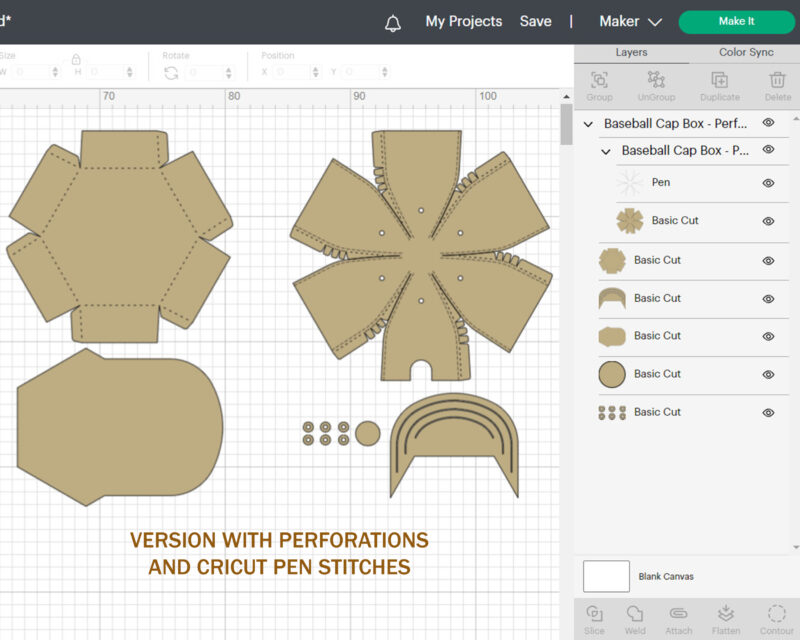800x640 pixels.
Task: Click the Flatten icon
Action: pos(726,614)
